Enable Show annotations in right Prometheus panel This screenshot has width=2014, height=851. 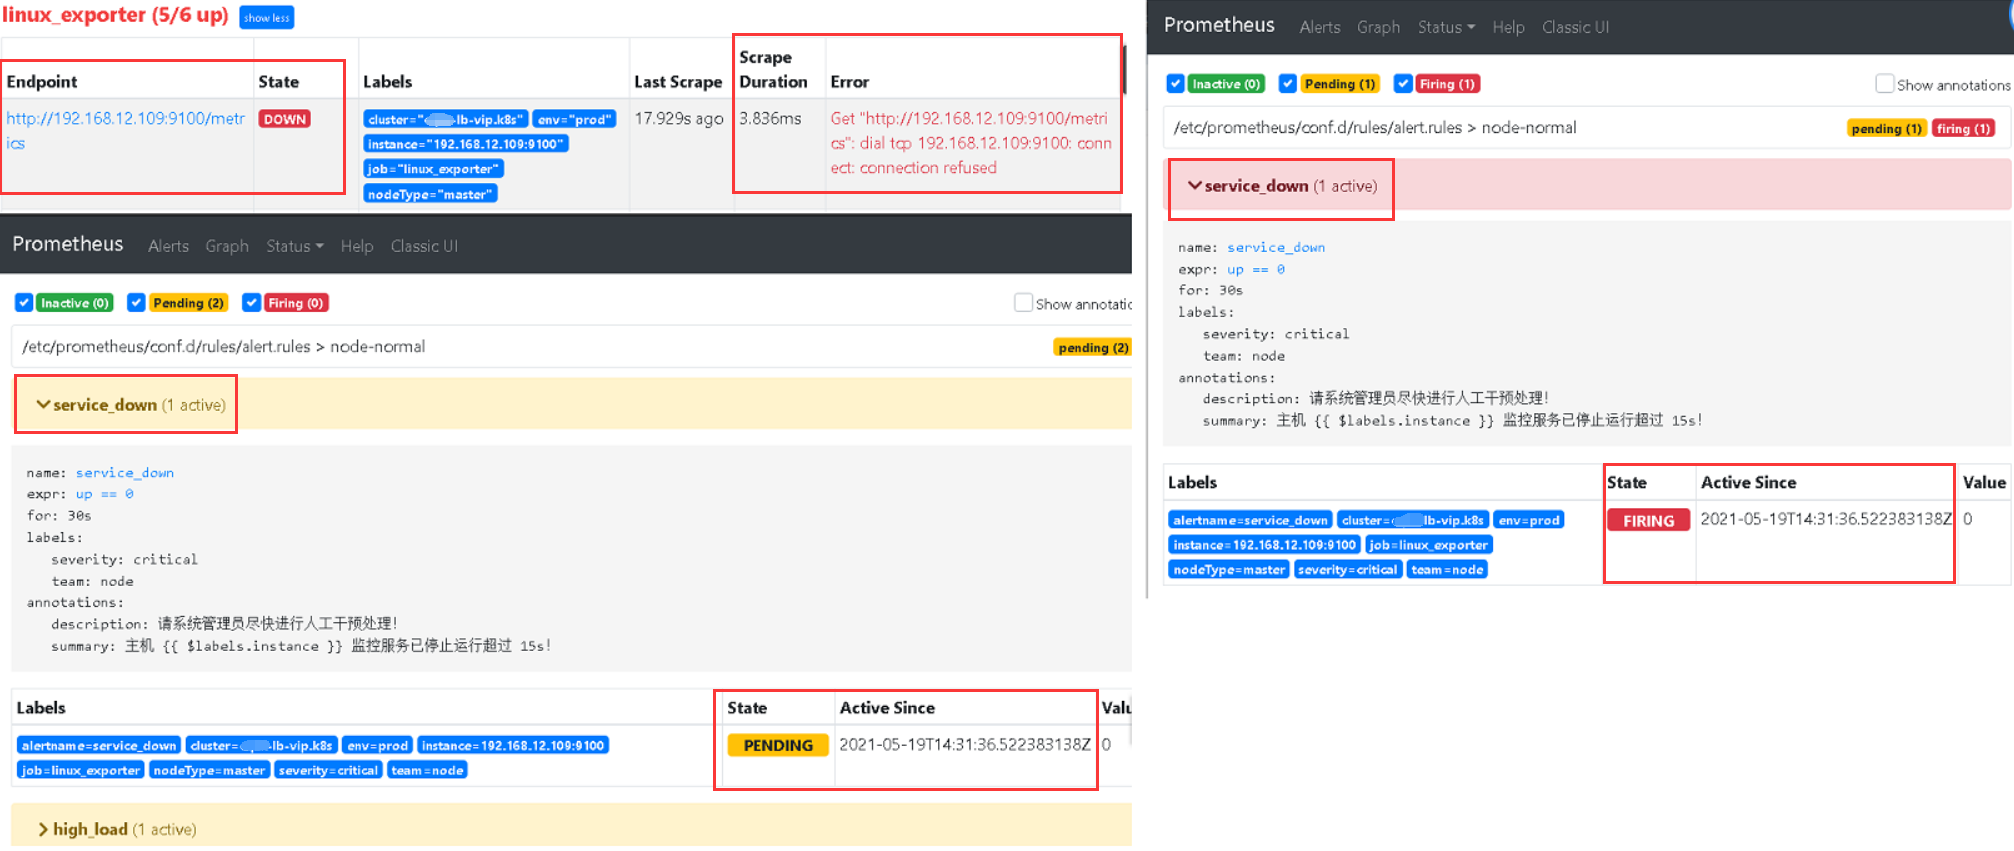pos(1885,84)
